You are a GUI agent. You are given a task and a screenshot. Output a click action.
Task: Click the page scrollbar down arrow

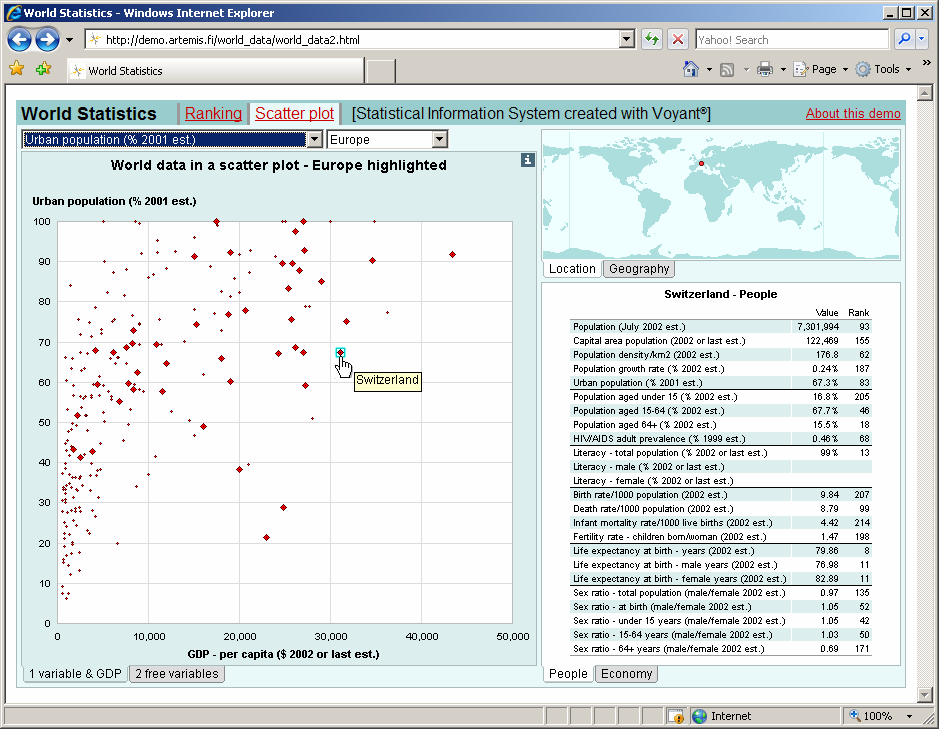[924, 695]
